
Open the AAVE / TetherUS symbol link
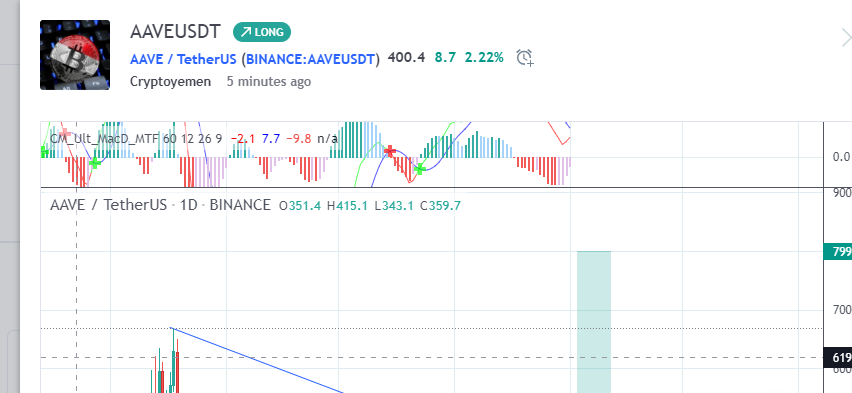[183, 59]
